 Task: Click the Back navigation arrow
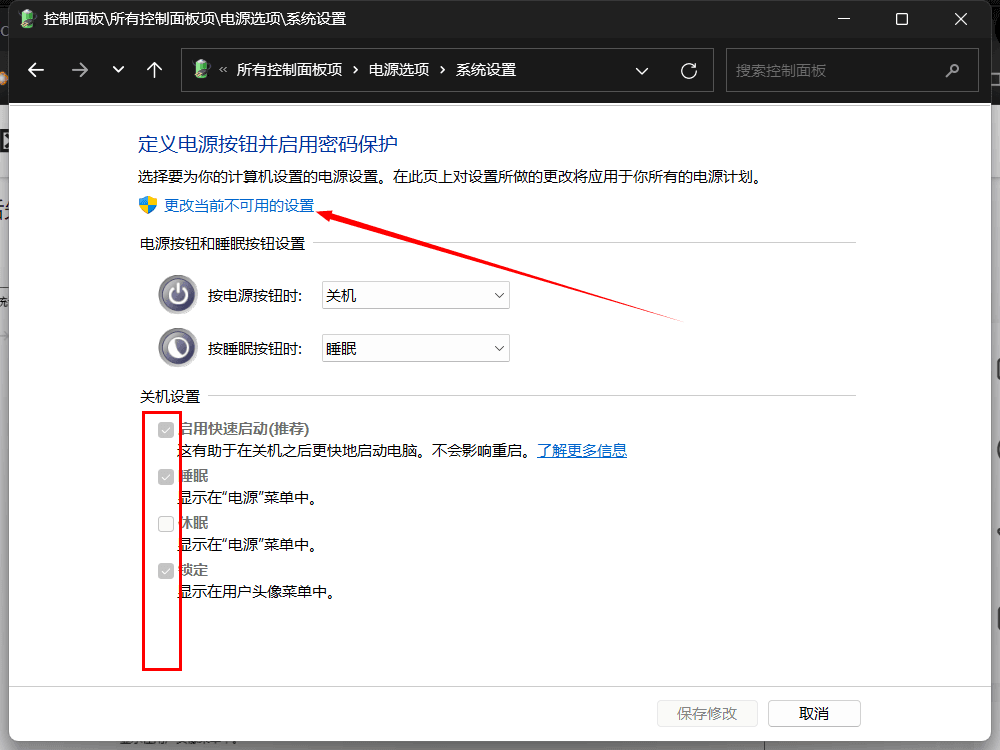37,70
